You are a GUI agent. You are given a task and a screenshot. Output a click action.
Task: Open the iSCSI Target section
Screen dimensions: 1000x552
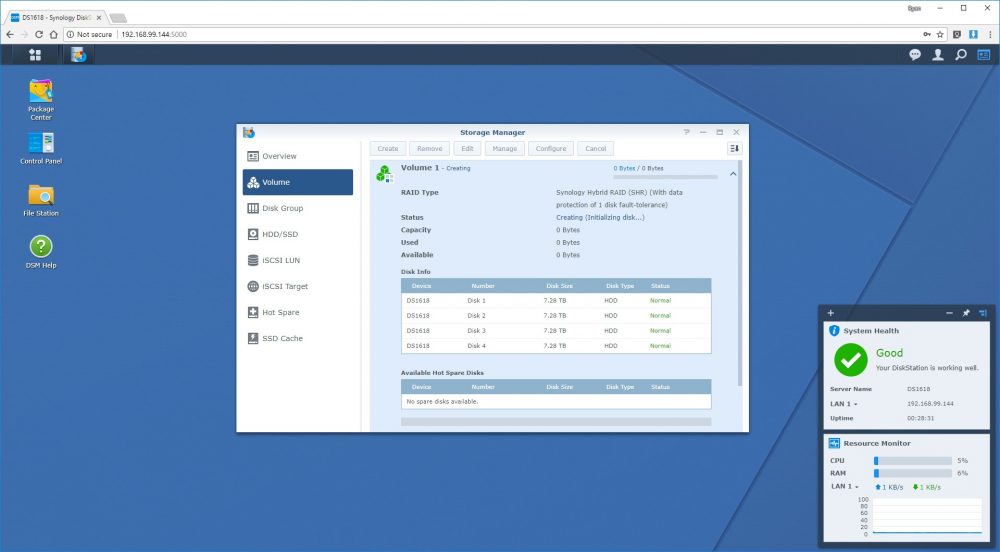298,287
